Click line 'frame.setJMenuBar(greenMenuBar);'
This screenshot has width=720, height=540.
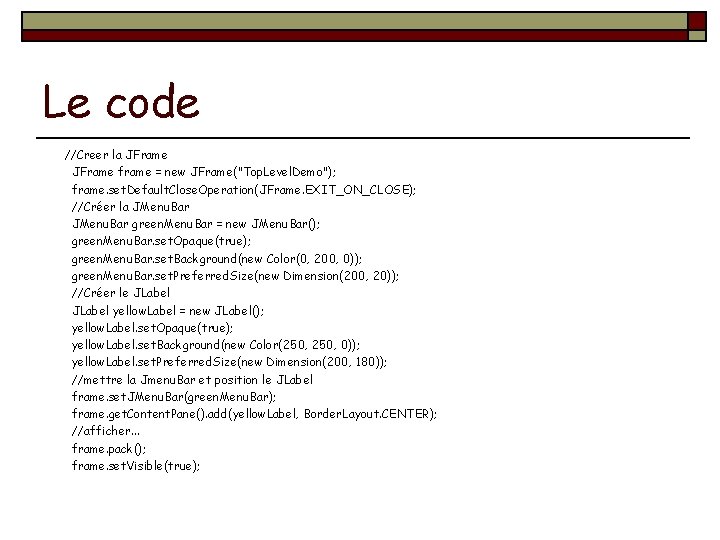point(174,397)
